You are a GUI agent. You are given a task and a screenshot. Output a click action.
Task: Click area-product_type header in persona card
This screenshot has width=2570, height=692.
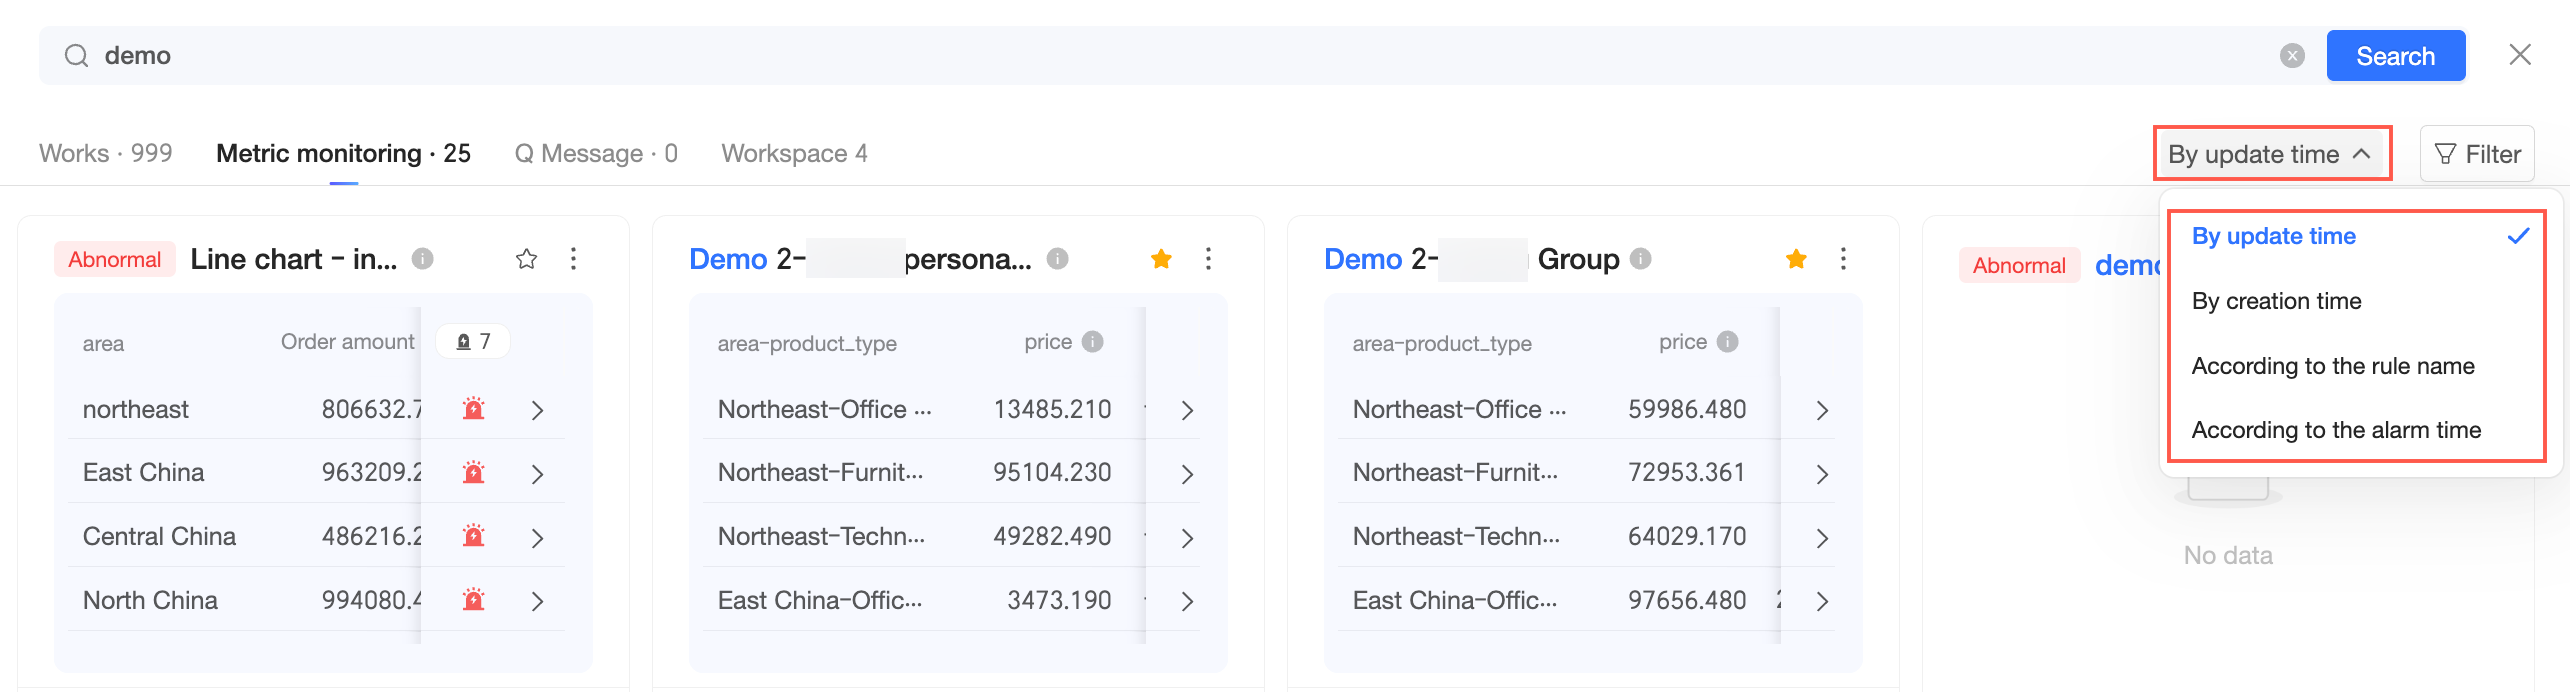click(807, 344)
